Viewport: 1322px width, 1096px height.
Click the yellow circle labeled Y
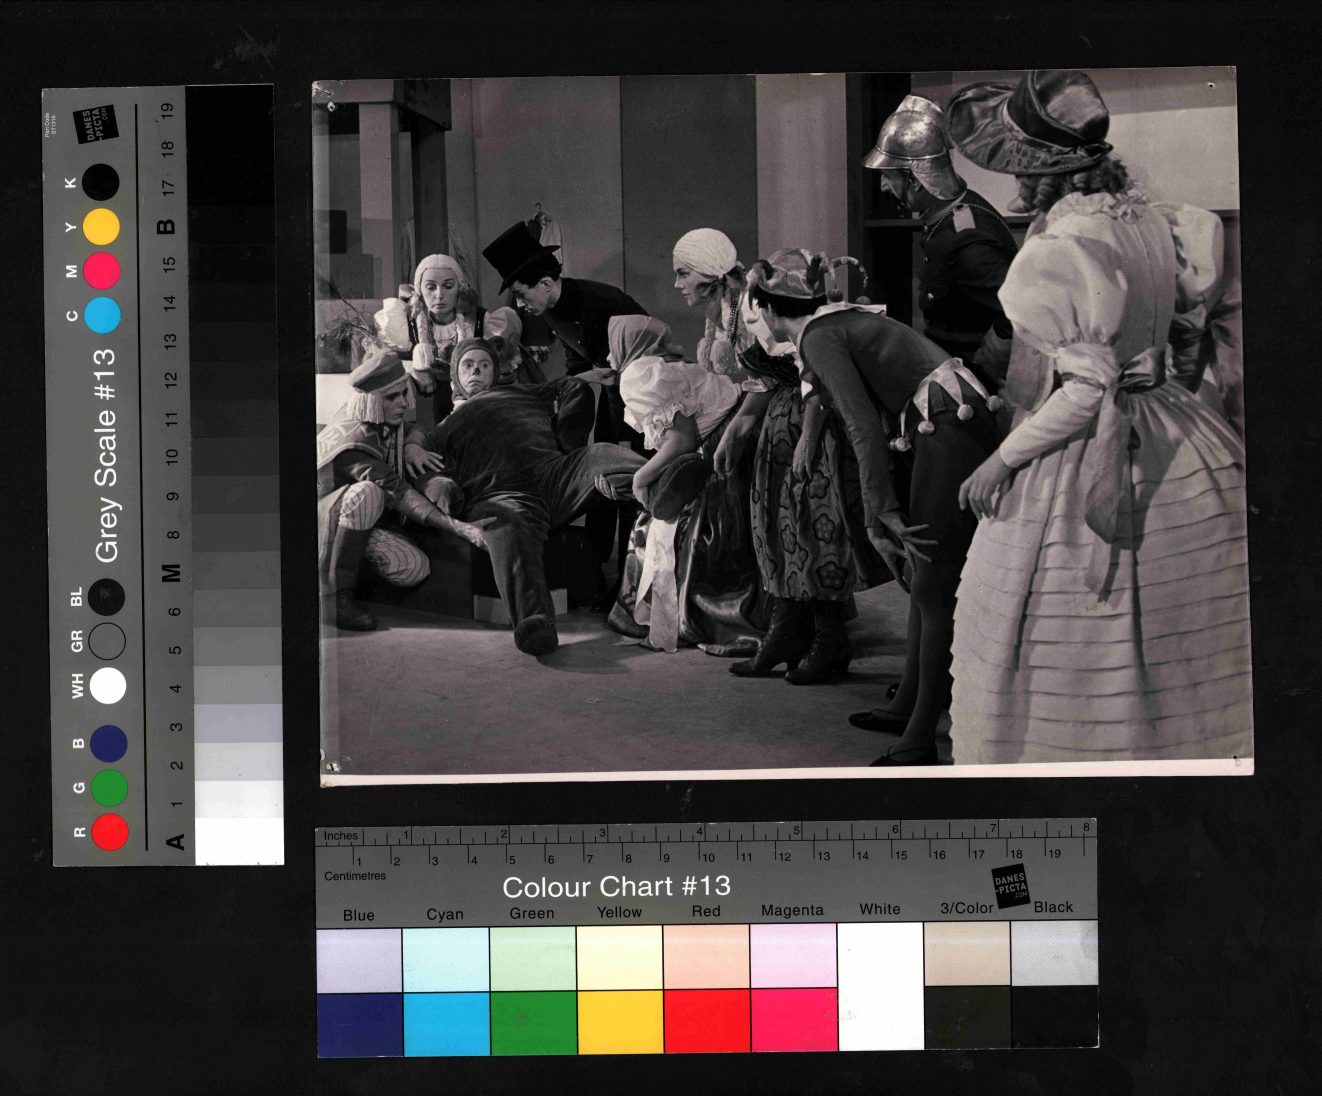pyautogui.click(x=101, y=227)
